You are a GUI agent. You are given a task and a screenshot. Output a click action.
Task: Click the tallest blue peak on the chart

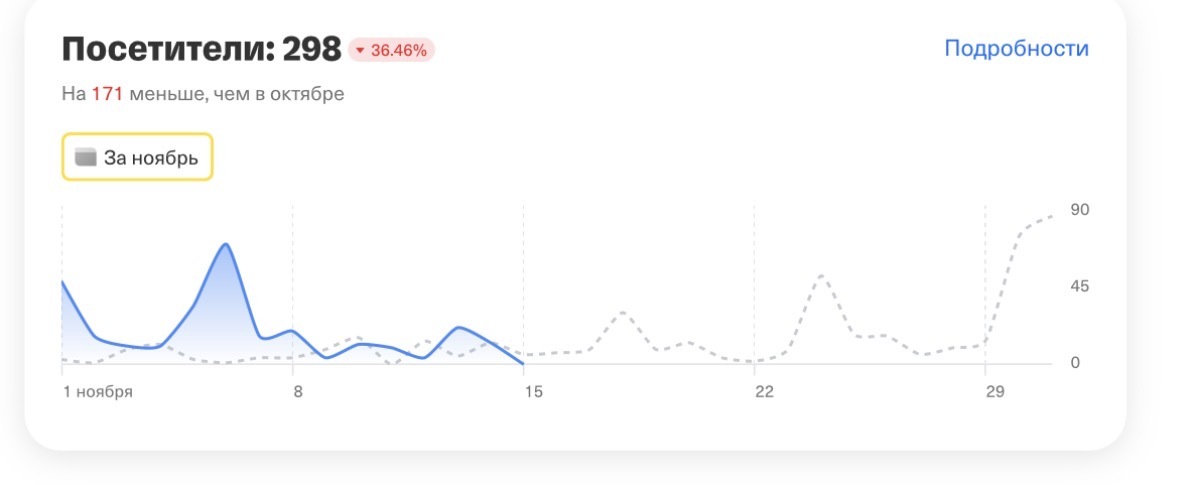227,244
